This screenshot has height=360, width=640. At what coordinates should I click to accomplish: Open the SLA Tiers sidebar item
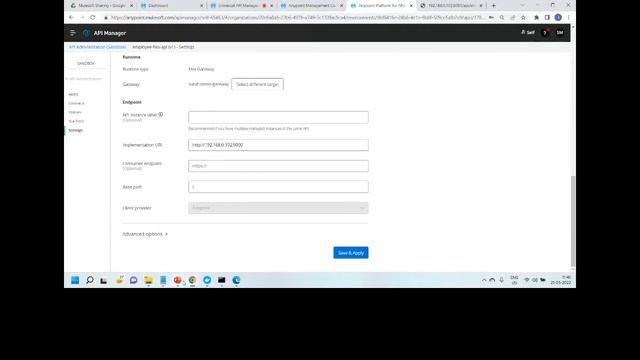tap(76, 121)
